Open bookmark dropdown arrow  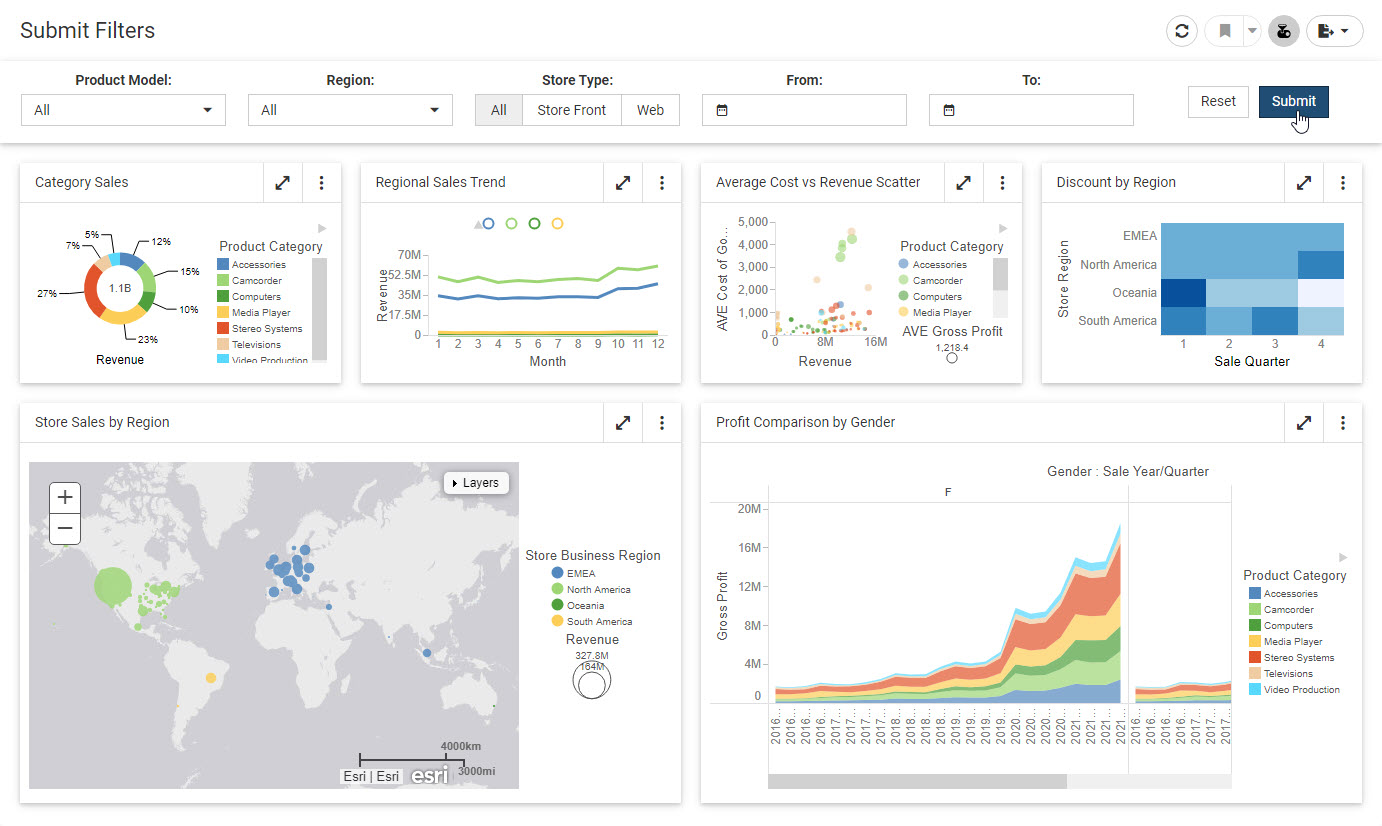[1252, 31]
